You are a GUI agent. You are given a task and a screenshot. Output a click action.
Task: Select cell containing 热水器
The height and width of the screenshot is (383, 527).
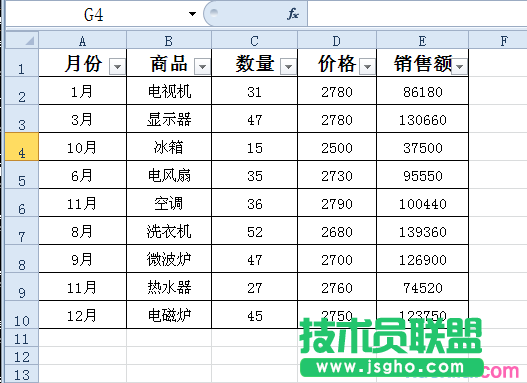(x=169, y=287)
